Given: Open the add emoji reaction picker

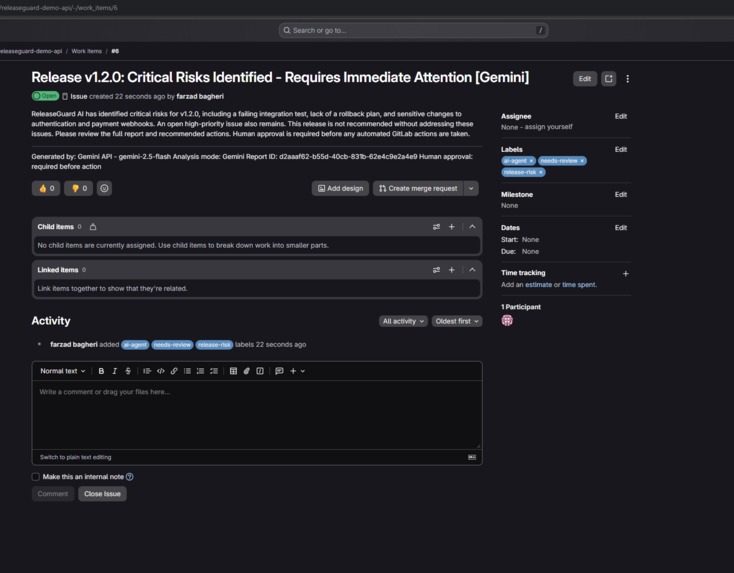Looking at the screenshot, I should (104, 188).
